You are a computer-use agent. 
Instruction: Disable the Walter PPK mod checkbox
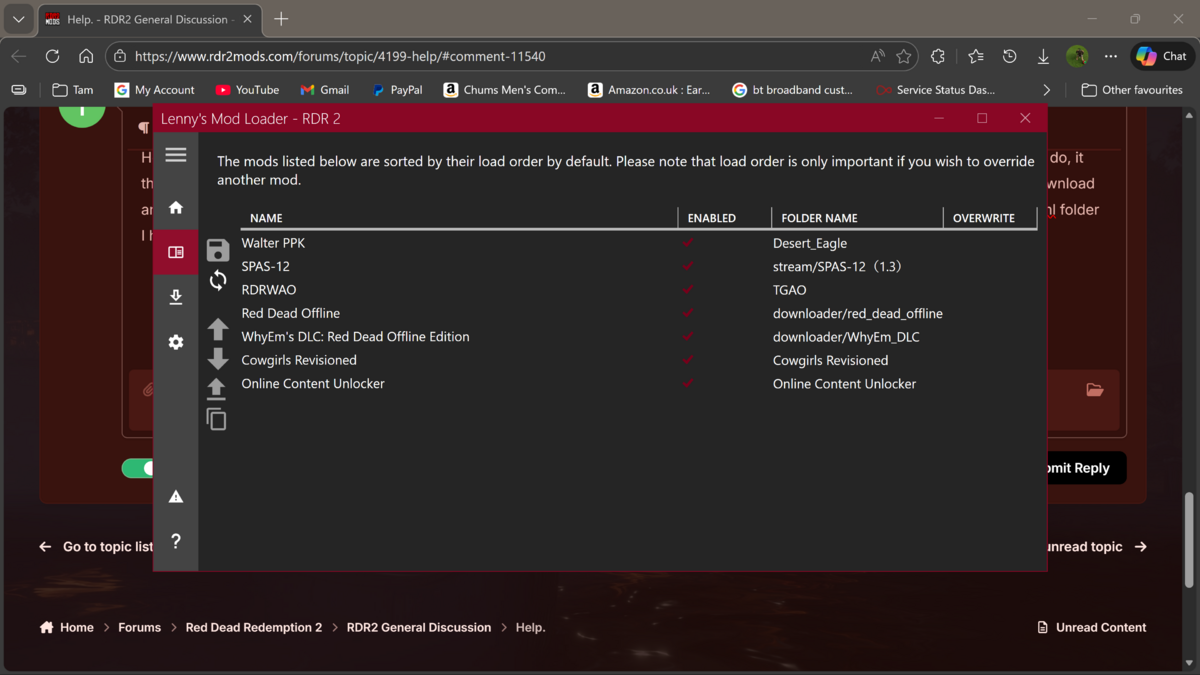(x=688, y=243)
